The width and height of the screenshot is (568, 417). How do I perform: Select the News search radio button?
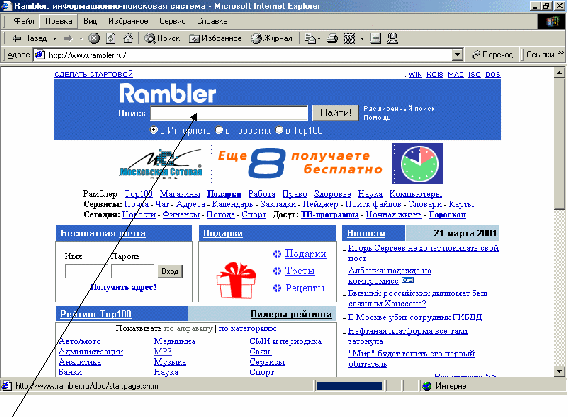tap(219, 130)
